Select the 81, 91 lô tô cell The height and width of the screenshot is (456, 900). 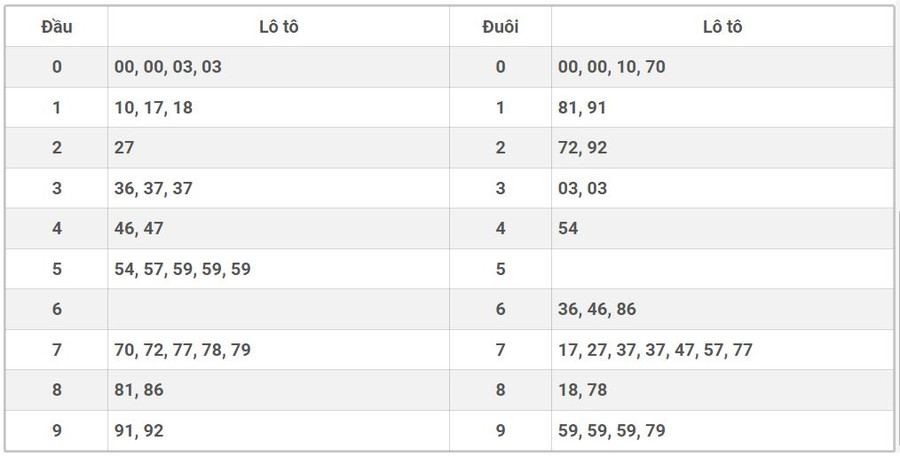pos(582,107)
